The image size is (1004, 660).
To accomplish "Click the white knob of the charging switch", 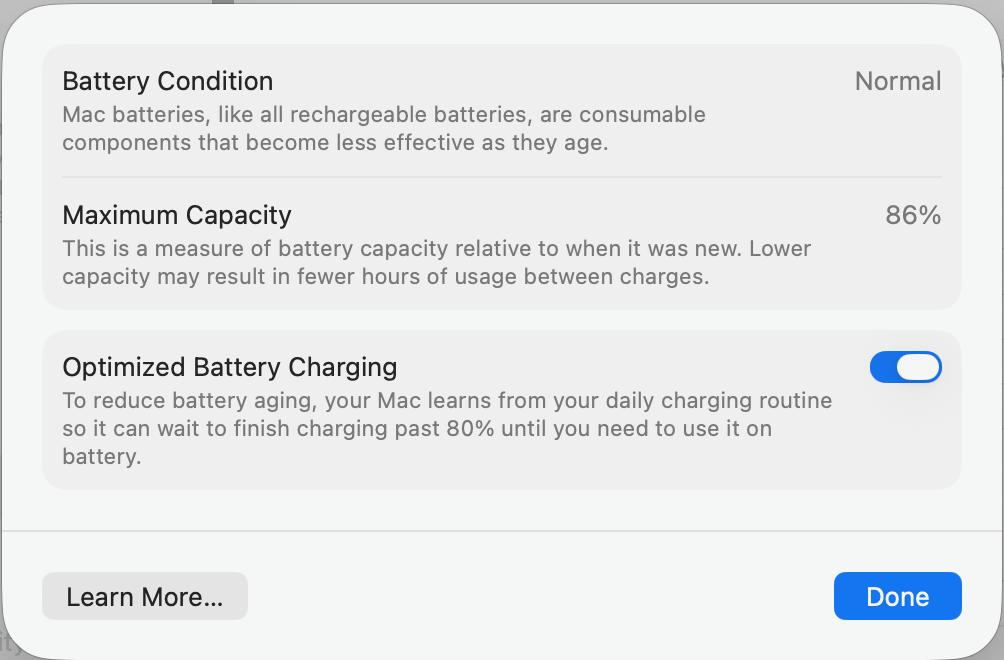I will [x=918, y=368].
